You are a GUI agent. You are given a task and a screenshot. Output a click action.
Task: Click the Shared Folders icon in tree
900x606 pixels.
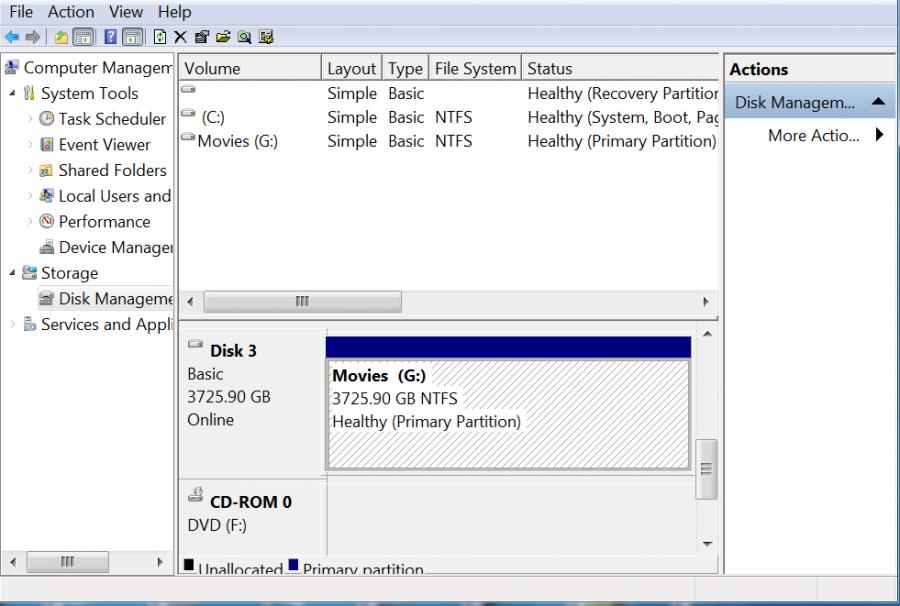[x=46, y=170]
